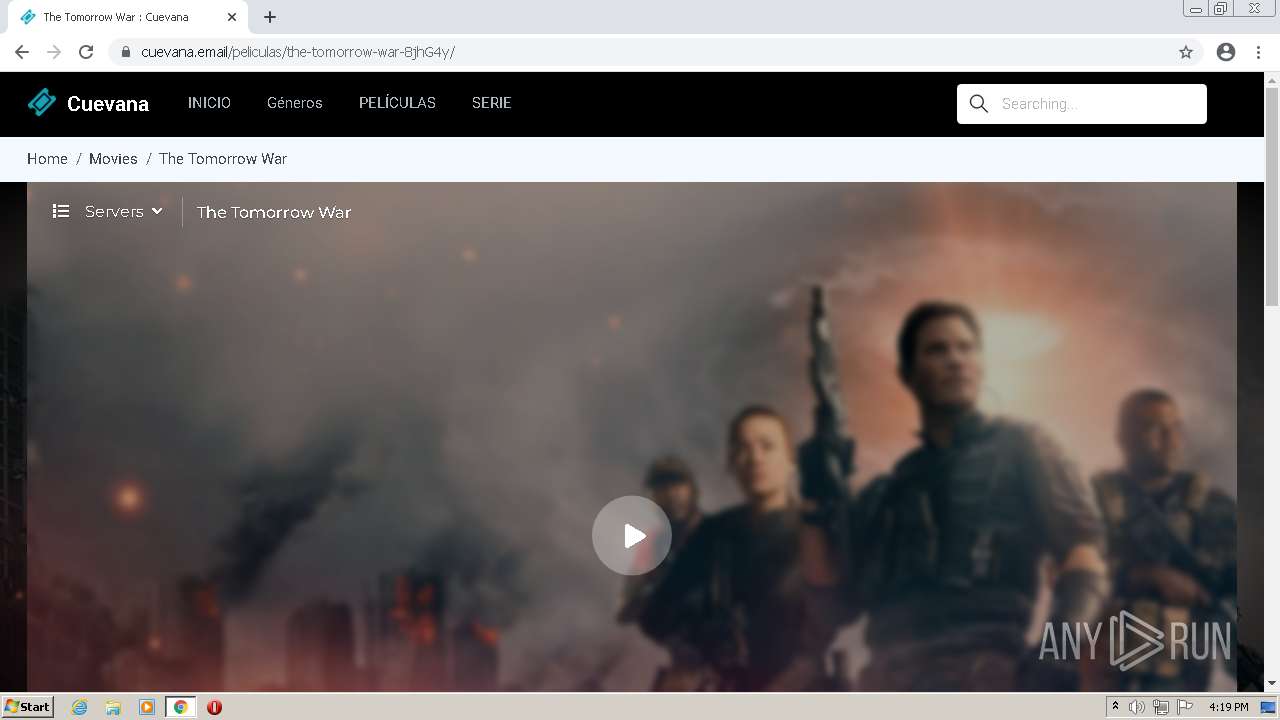Open a new browser tab
Screen dimensions: 1280x720
(270, 17)
